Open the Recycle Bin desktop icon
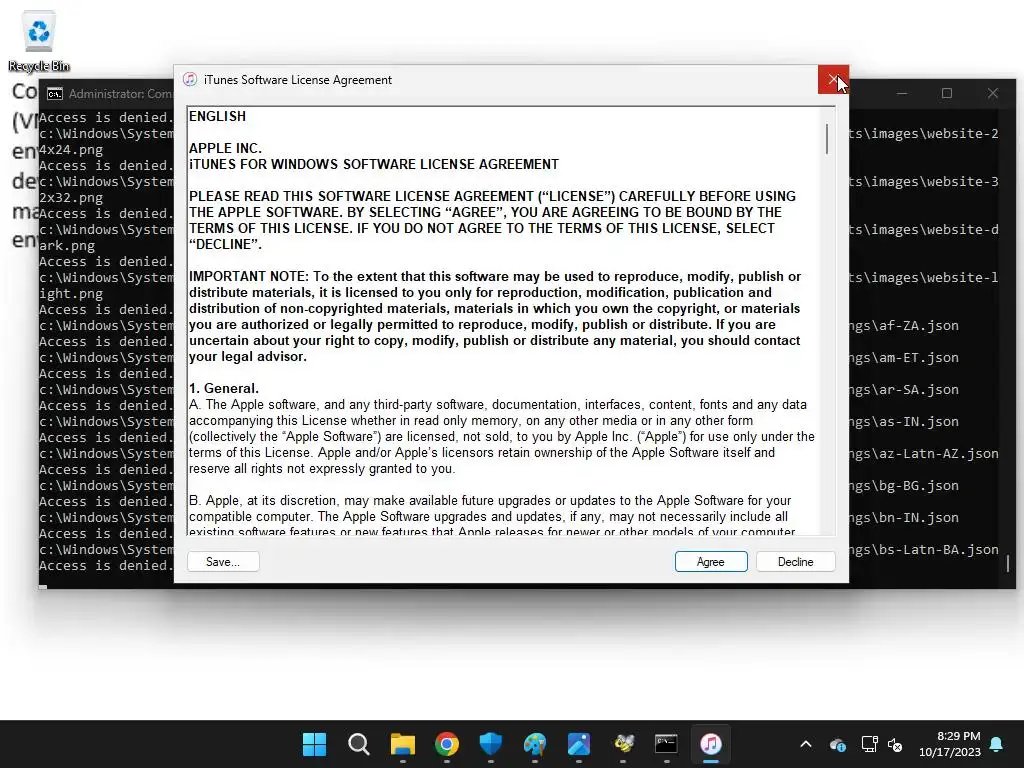Viewport: 1024px width, 768px height. click(x=39, y=42)
